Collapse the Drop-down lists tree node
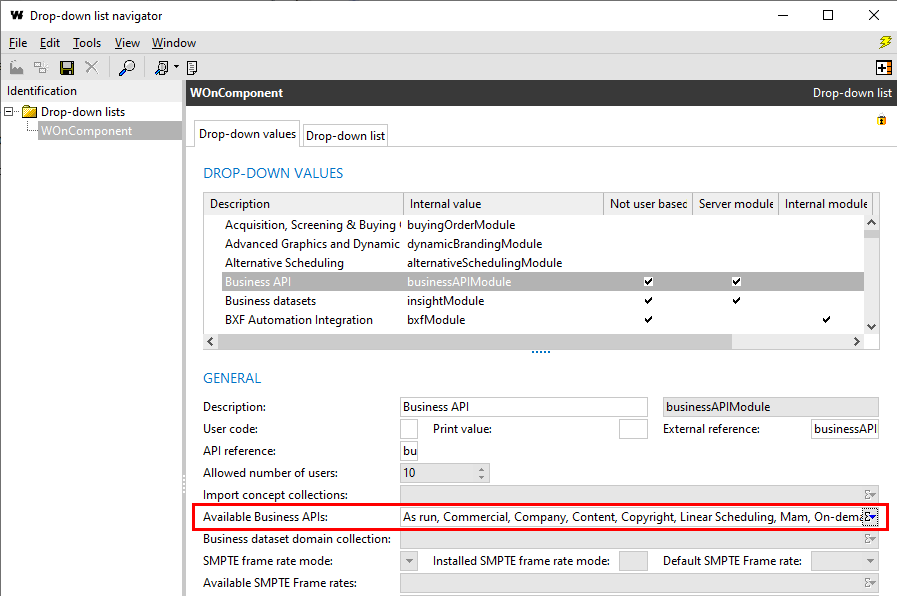This screenshot has height=596, width=897. tap(10, 111)
